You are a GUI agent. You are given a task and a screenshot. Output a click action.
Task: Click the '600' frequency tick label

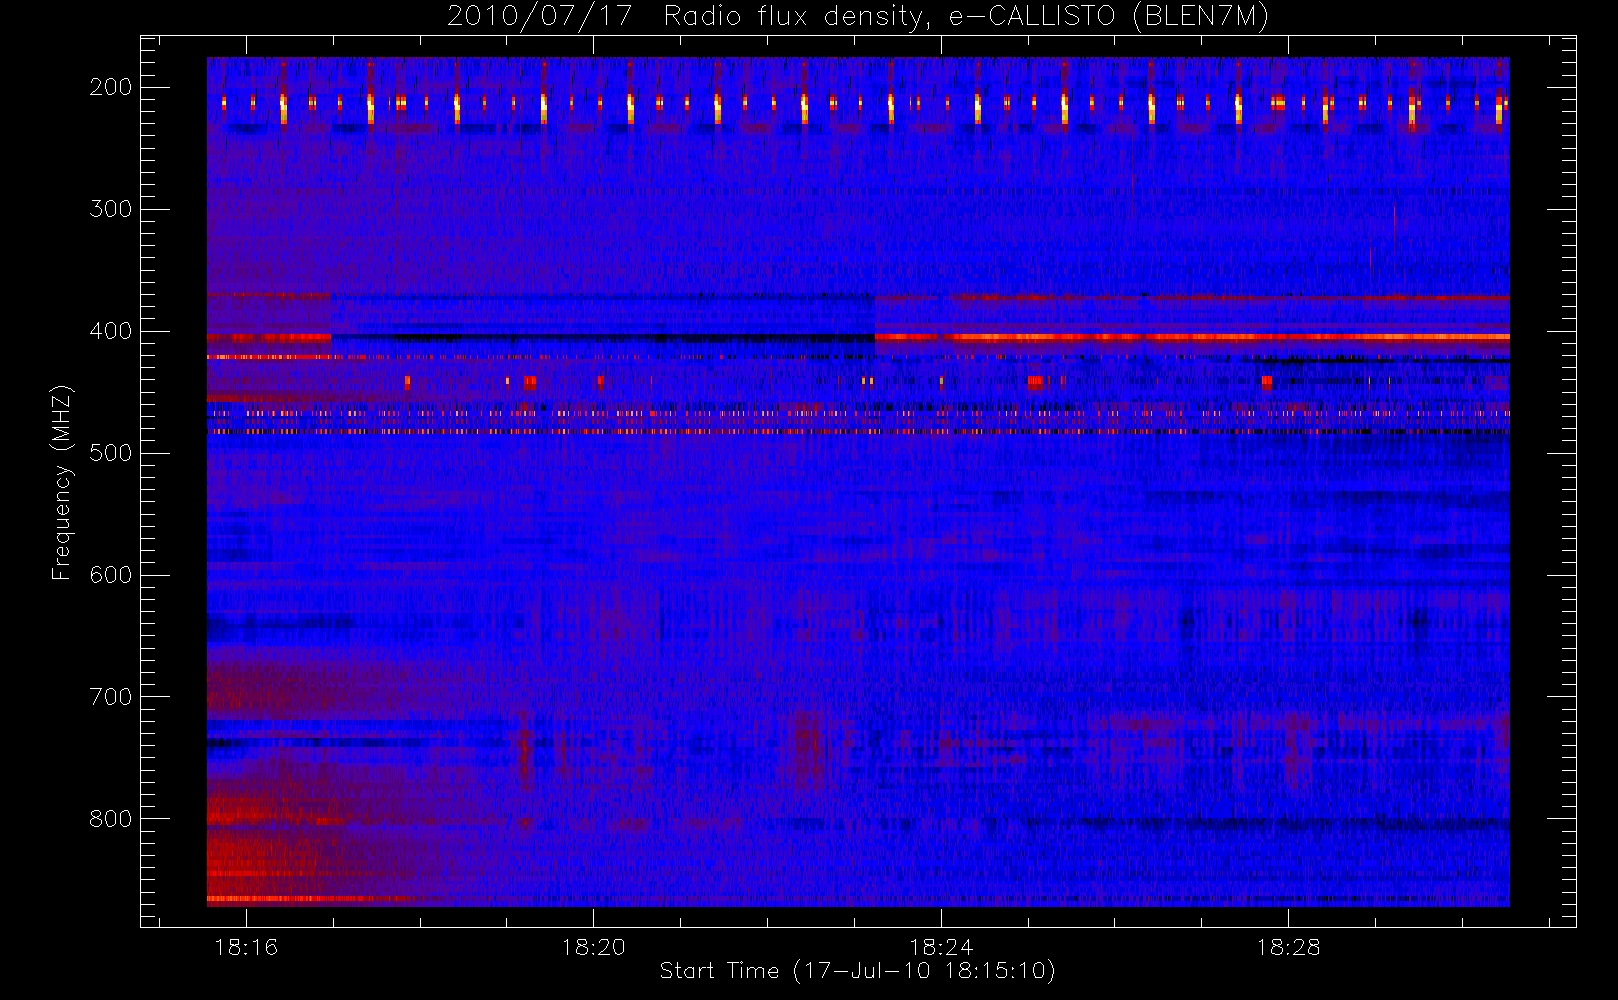[x=110, y=575]
